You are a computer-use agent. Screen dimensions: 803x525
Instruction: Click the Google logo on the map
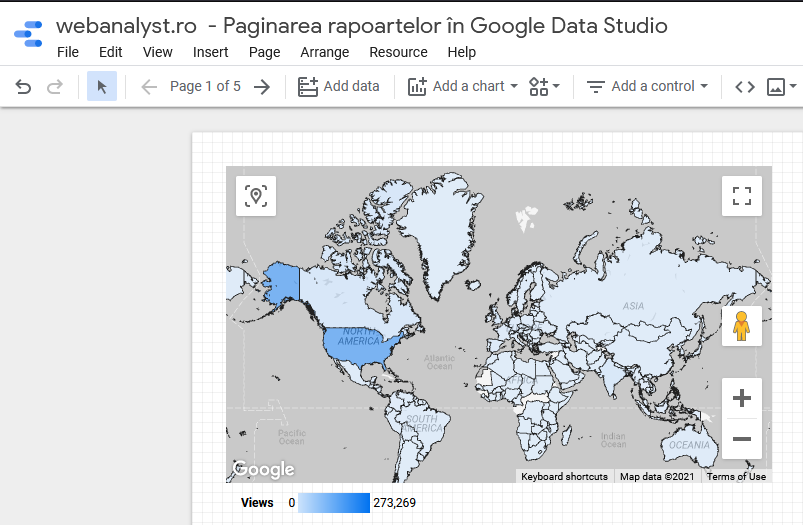coord(263,469)
